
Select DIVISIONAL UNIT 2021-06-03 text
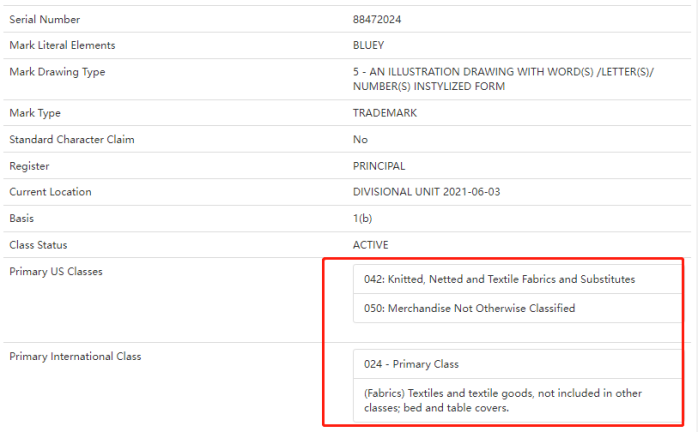pyautogui.click(x=426, y=192)
